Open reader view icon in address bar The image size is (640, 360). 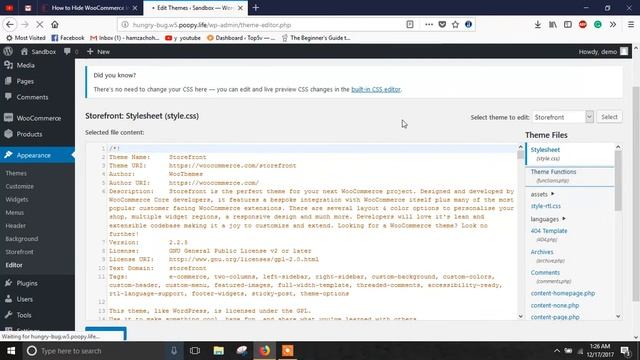pyautogui.click(x=410, y=24)
